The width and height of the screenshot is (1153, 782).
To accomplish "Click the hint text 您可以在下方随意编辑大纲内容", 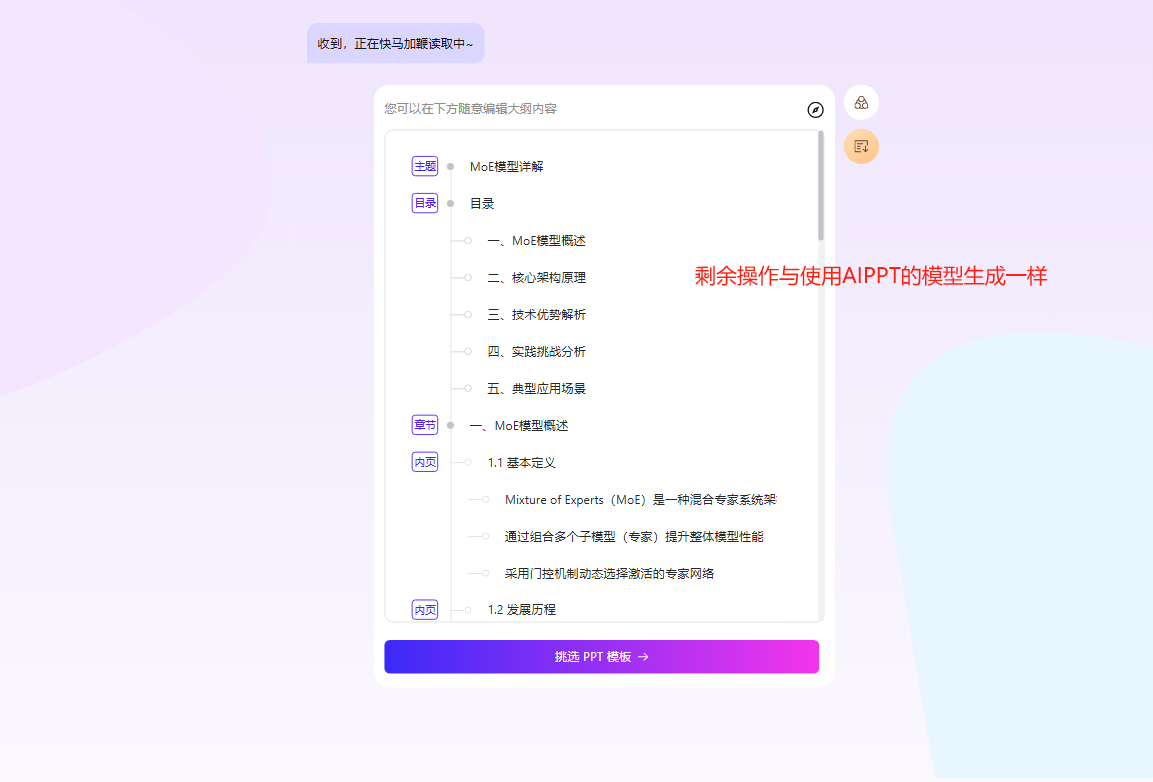I will [x=471, y=109].
